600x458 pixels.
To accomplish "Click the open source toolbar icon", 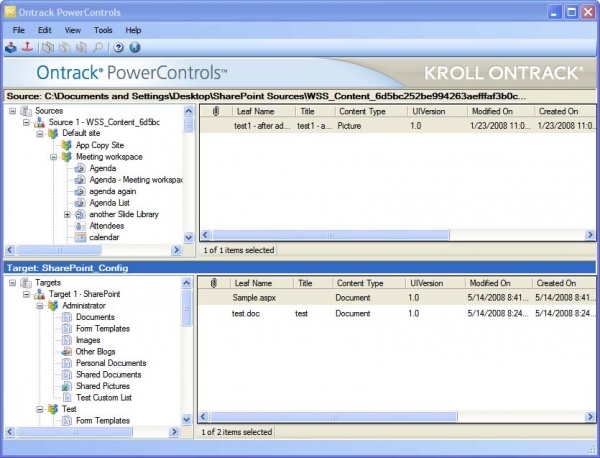I will 11,47.
